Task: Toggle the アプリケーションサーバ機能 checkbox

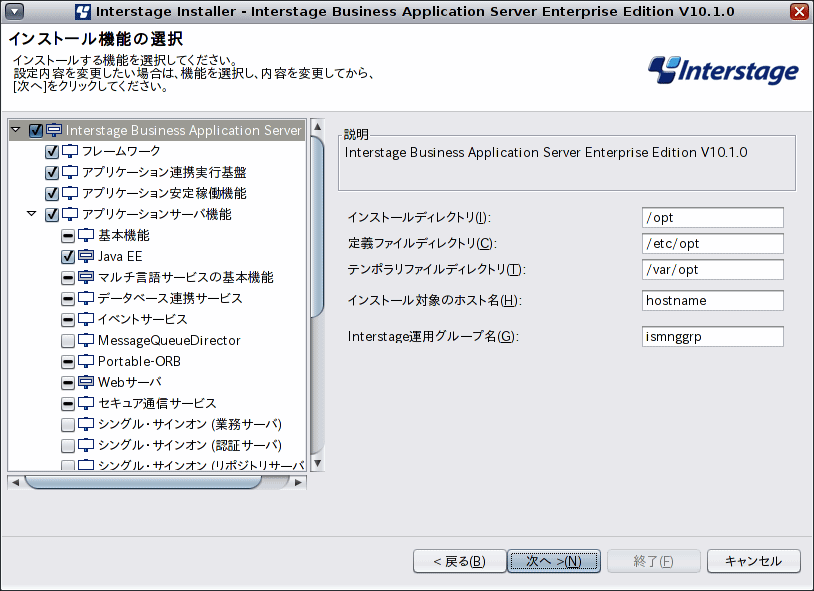Action: (52, 214)
